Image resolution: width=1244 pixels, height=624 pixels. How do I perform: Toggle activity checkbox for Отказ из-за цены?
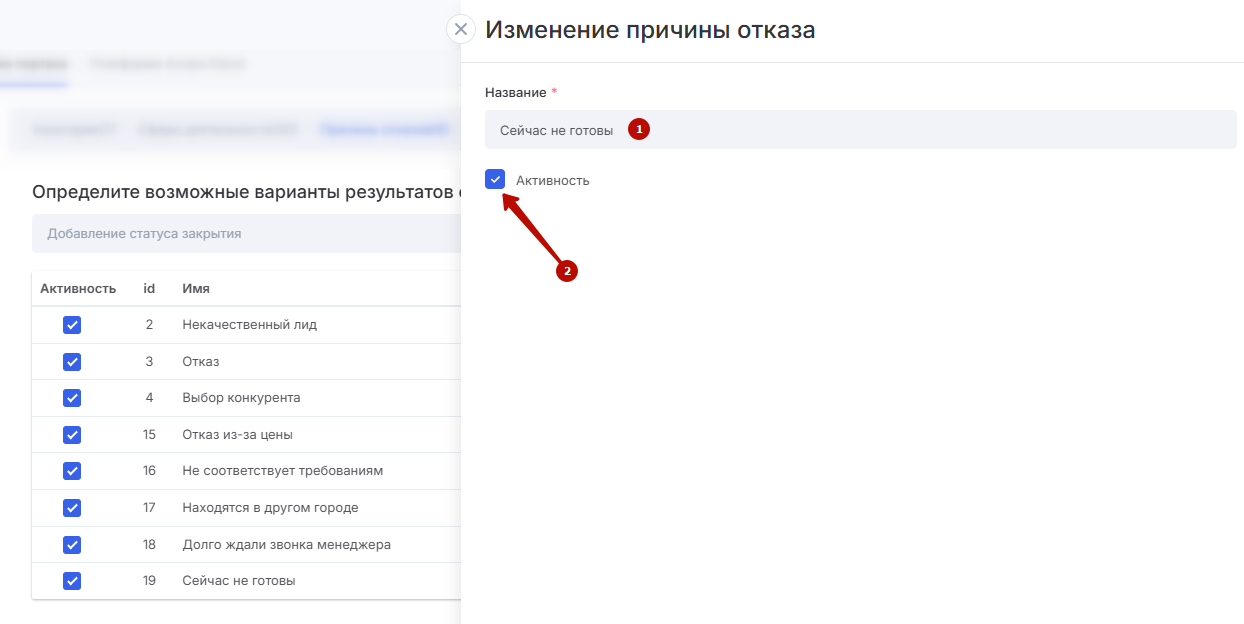(x=72, y=434)
